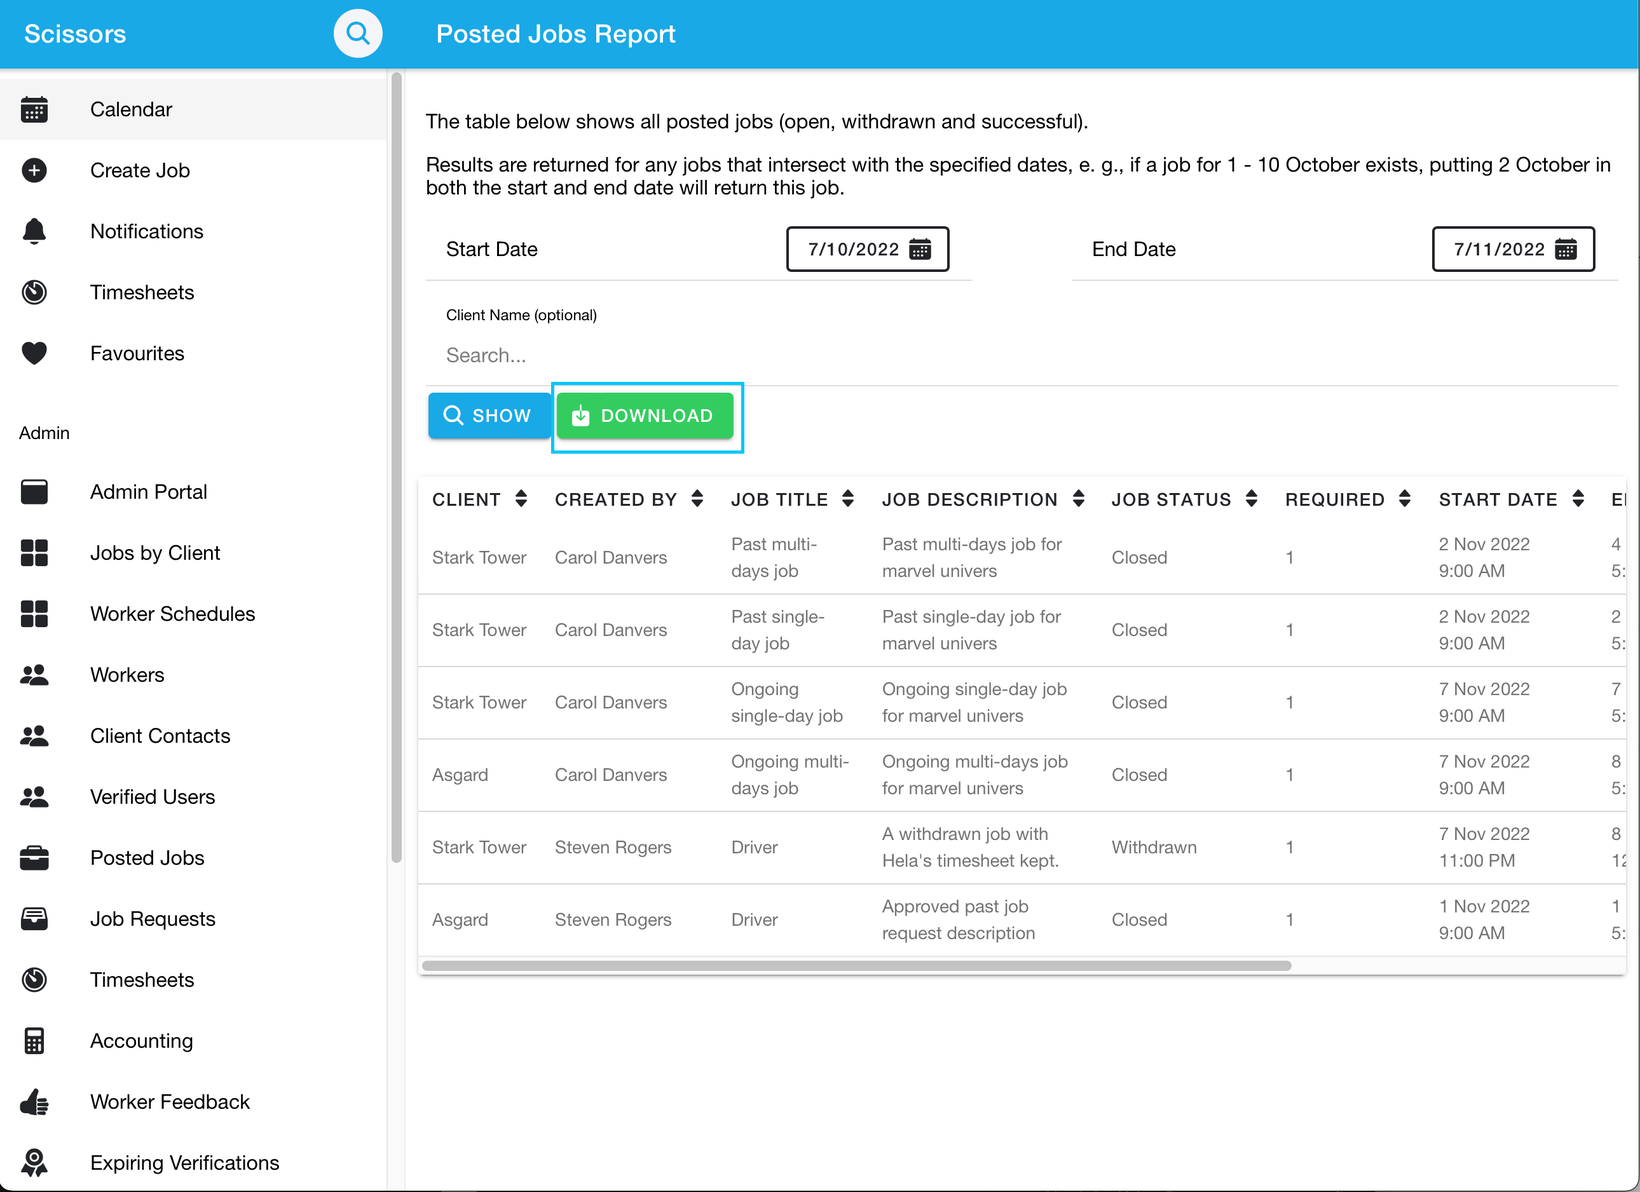Click the End Date field 7/11/2022
1640x1192 pixels.
pos(1514,249)
